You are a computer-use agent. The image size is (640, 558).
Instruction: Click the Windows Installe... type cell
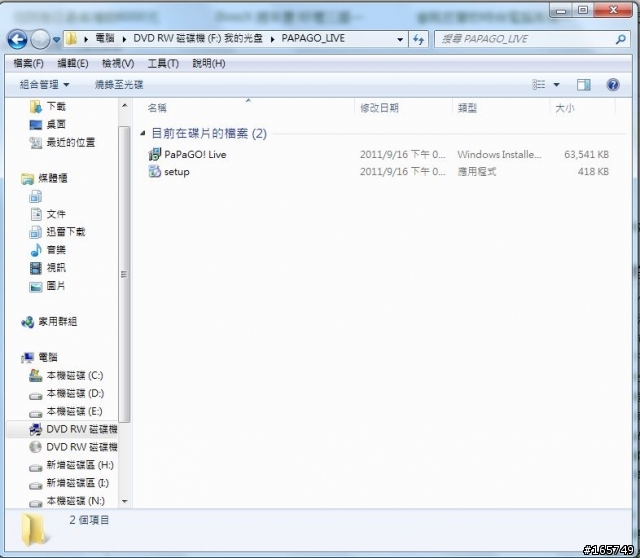coord(499,154)
